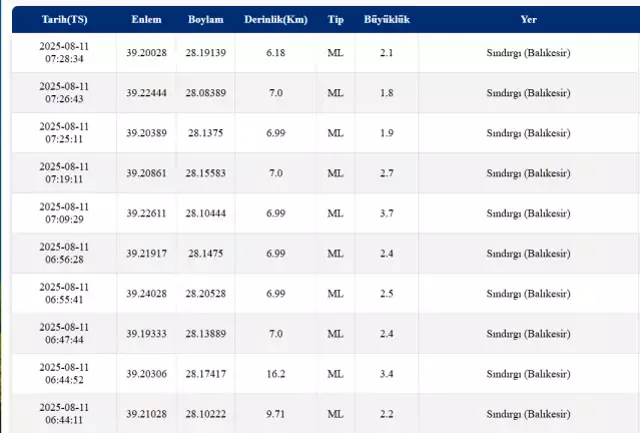The height and width of the screenshot is (433, 640).
Task: Click ML type in the 06:44:52 row
Action: pos(336,374)
